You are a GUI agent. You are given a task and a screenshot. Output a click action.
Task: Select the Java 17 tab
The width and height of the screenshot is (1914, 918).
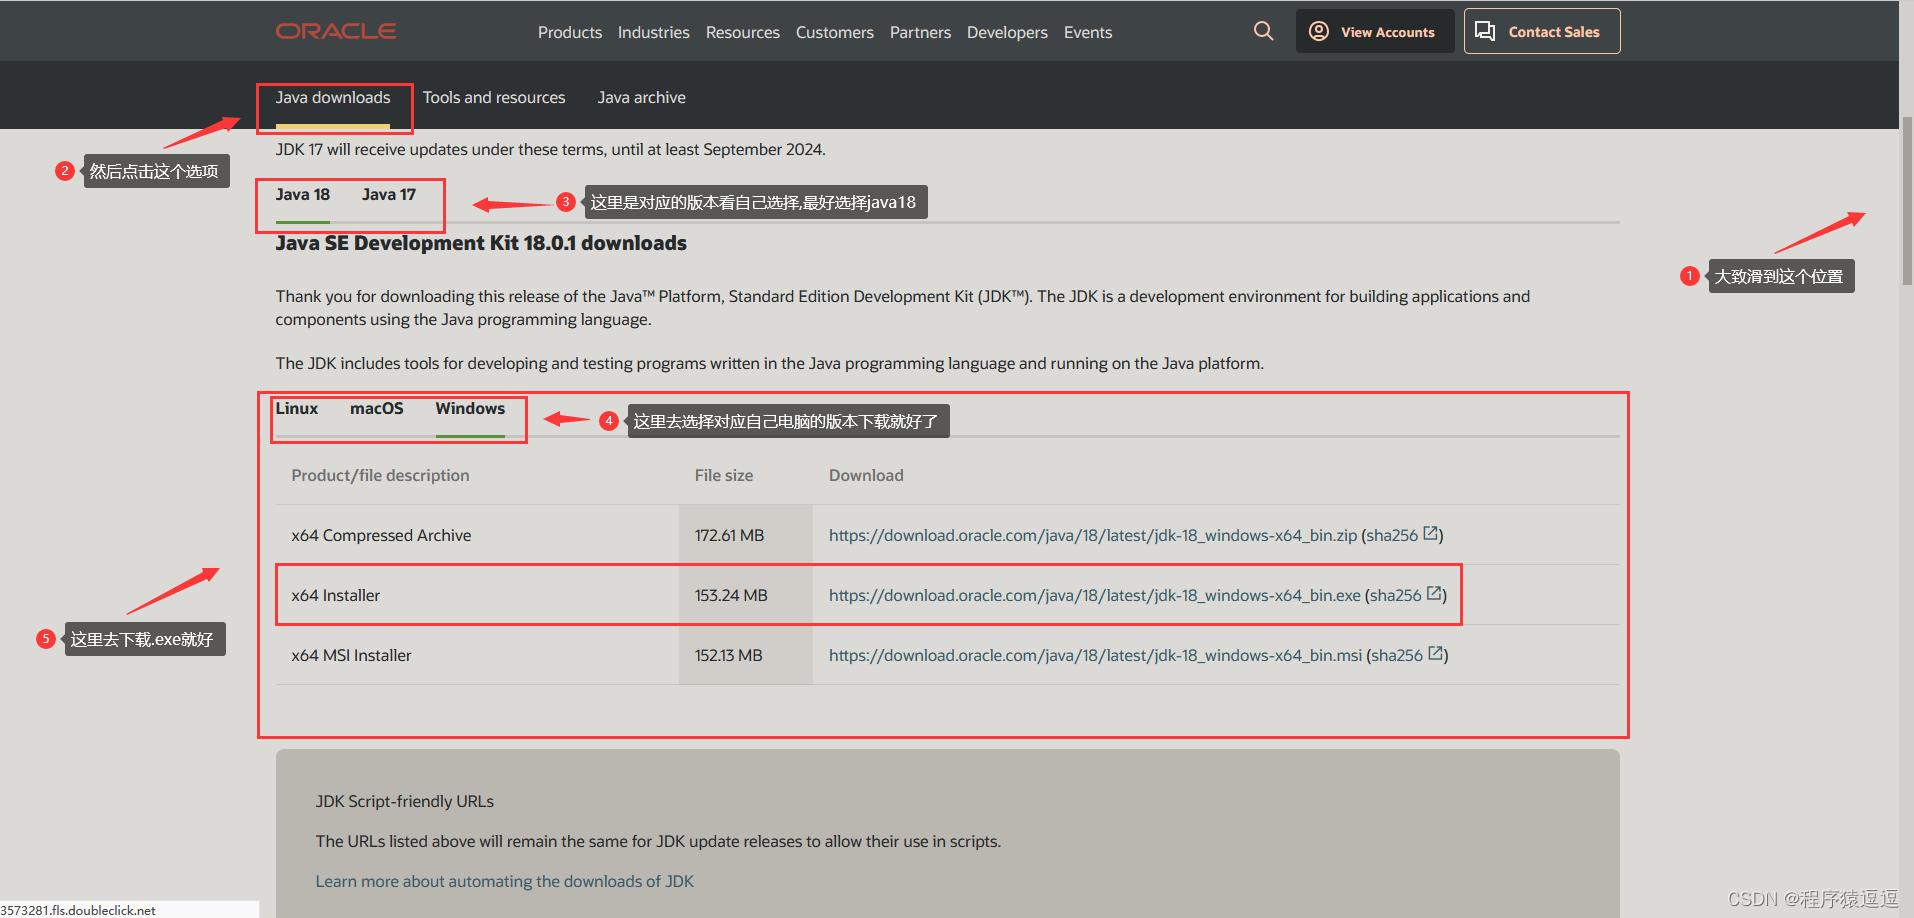coord(389,195)
